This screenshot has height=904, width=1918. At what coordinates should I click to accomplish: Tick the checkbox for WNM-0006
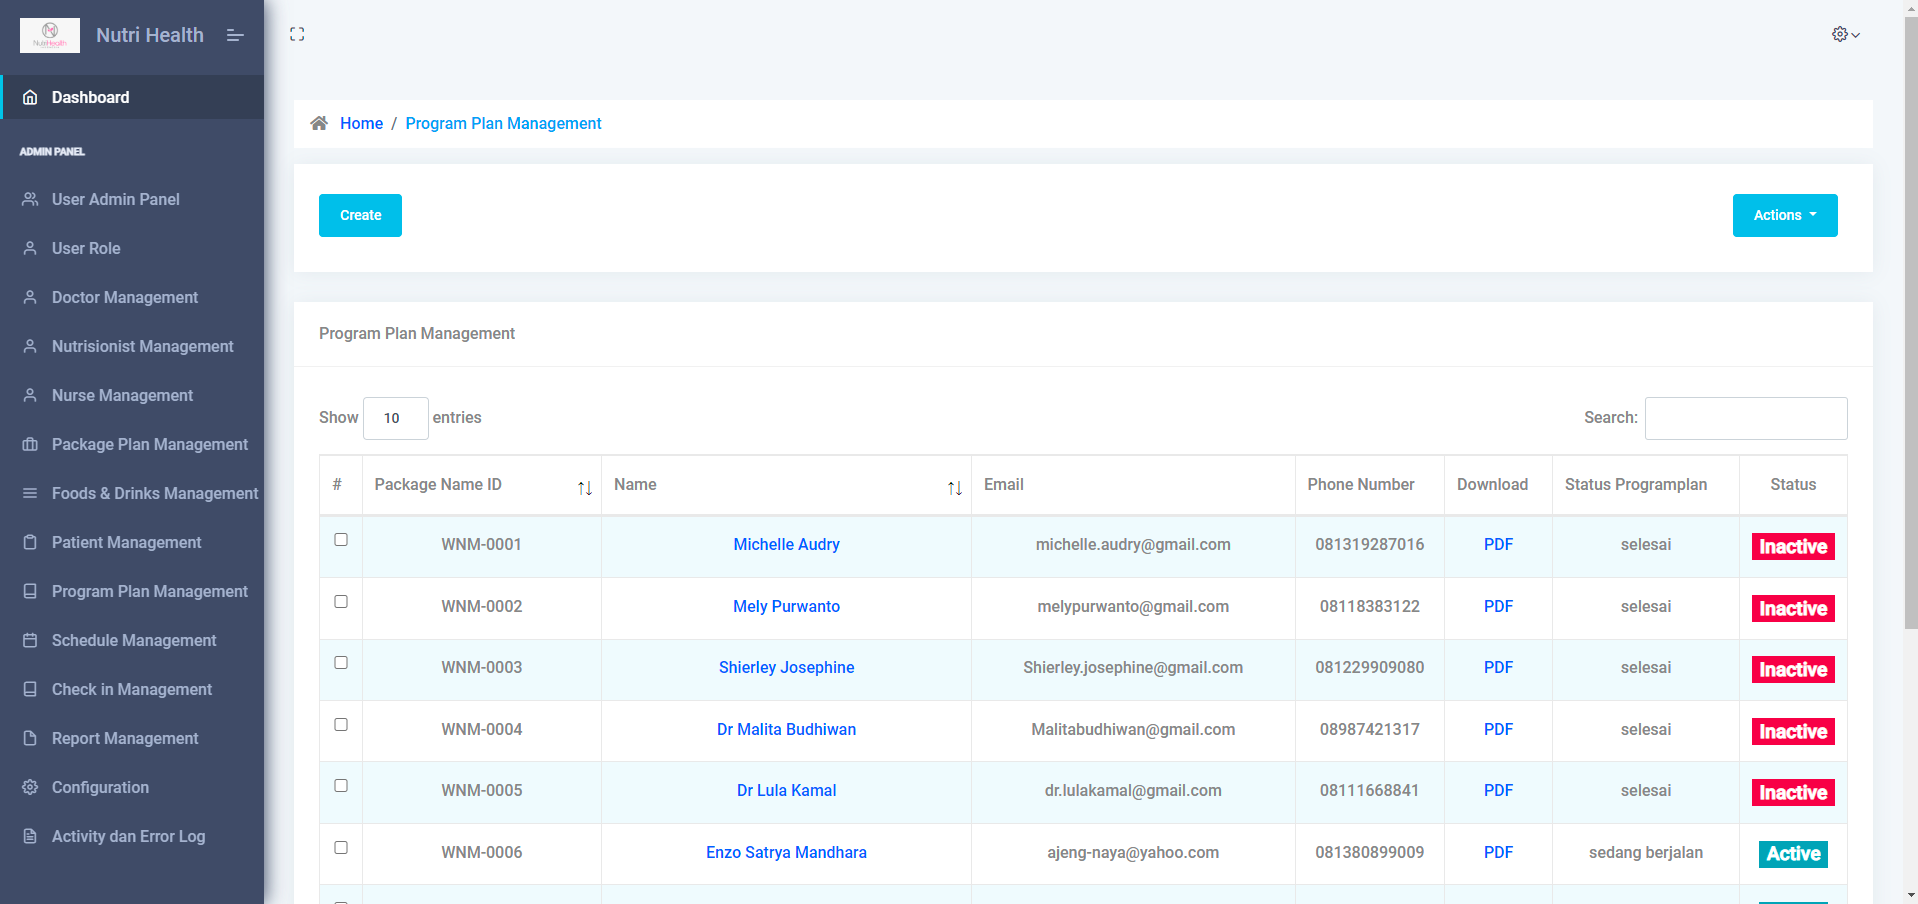(x=341, y=848)
